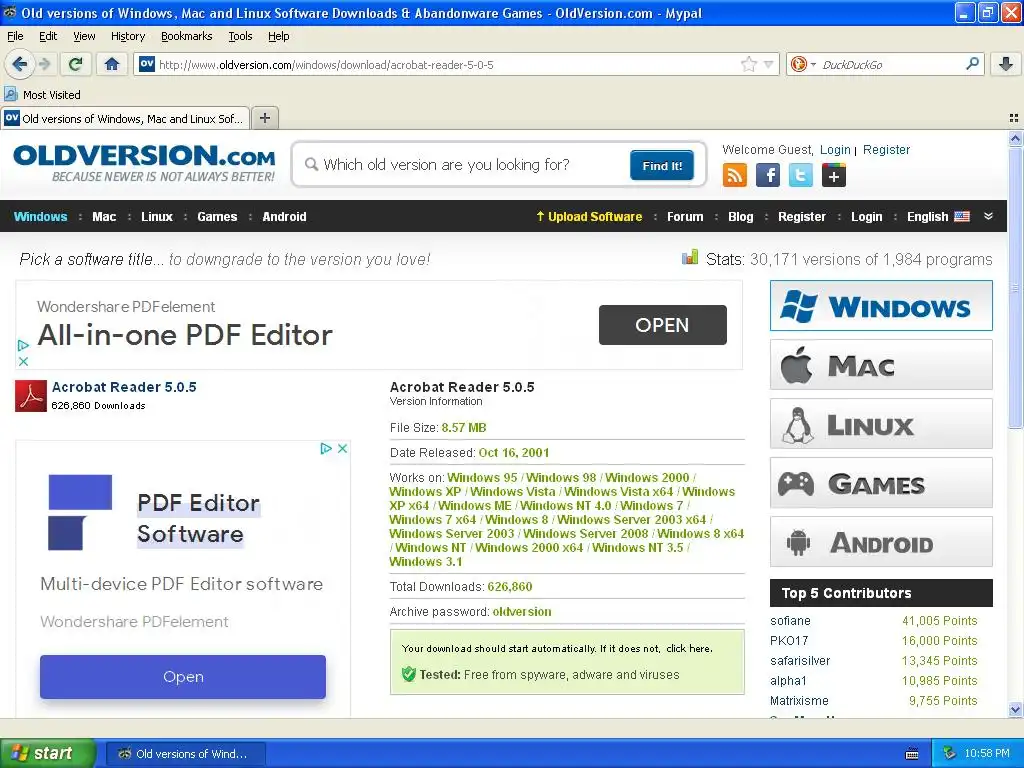The image size is (1024, 768).
Task: Open the History menu
Action: [128, 36]
